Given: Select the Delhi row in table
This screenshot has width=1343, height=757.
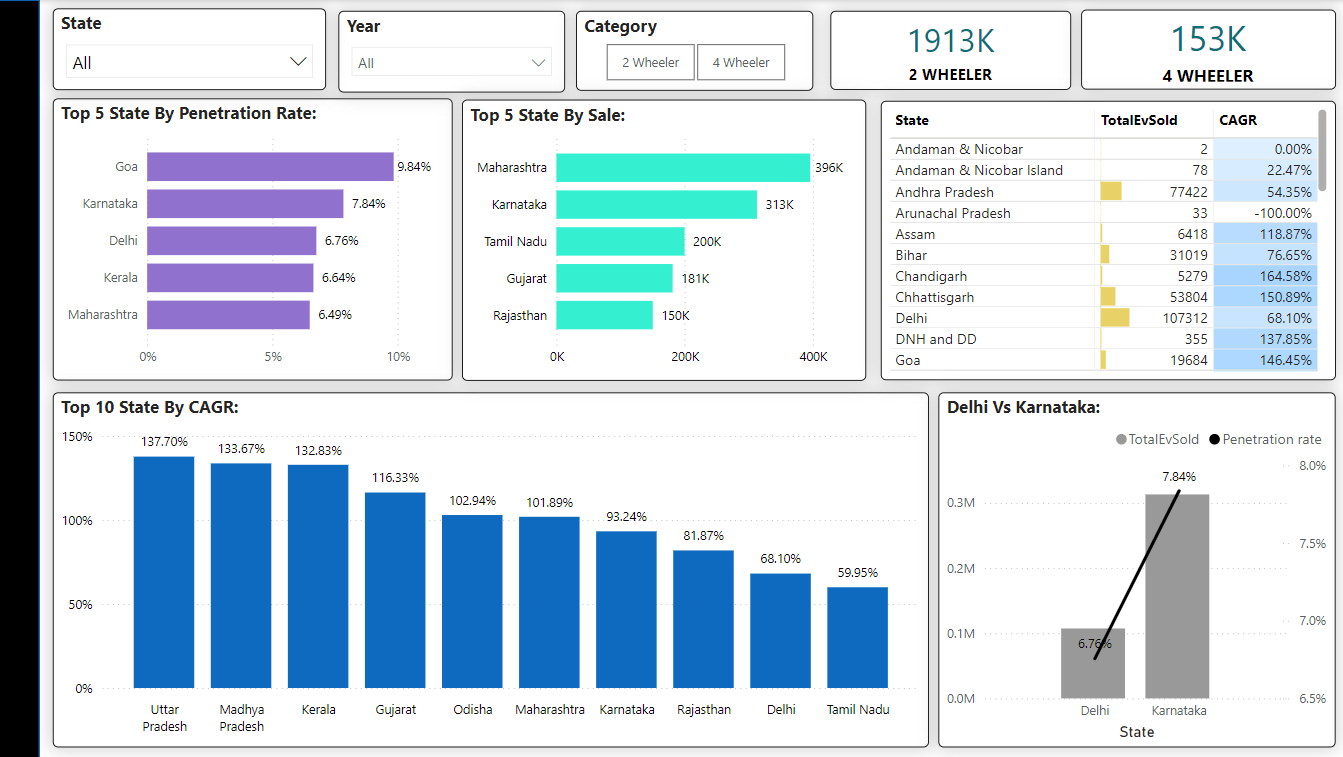Looking at the screenshot, I should pyautogui.click(x=1104, y=318).
